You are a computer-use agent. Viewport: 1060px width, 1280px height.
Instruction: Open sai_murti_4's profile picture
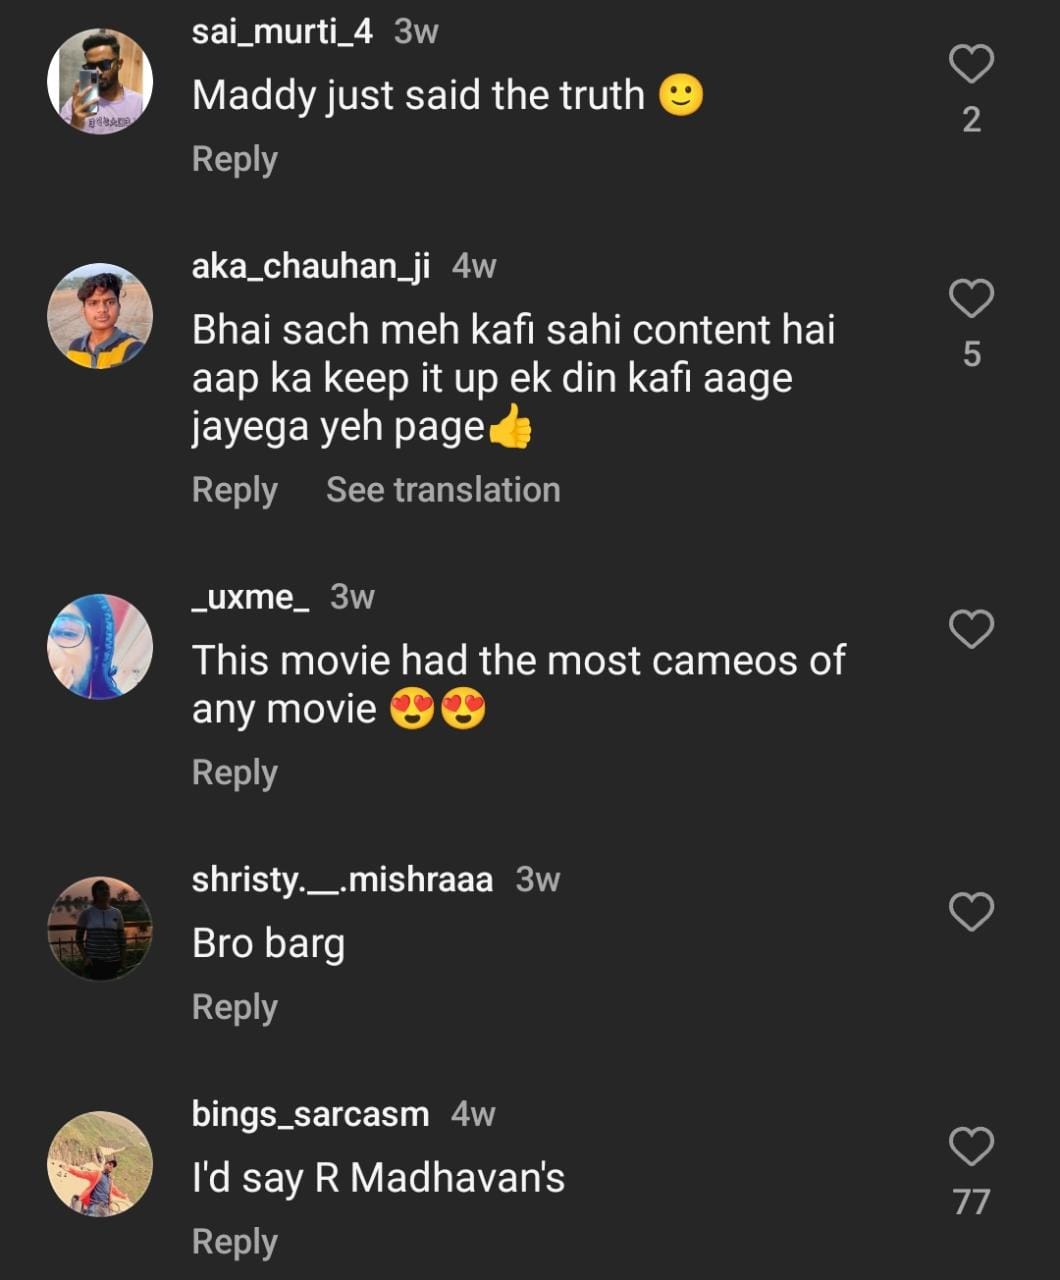(x=100, y=81)
